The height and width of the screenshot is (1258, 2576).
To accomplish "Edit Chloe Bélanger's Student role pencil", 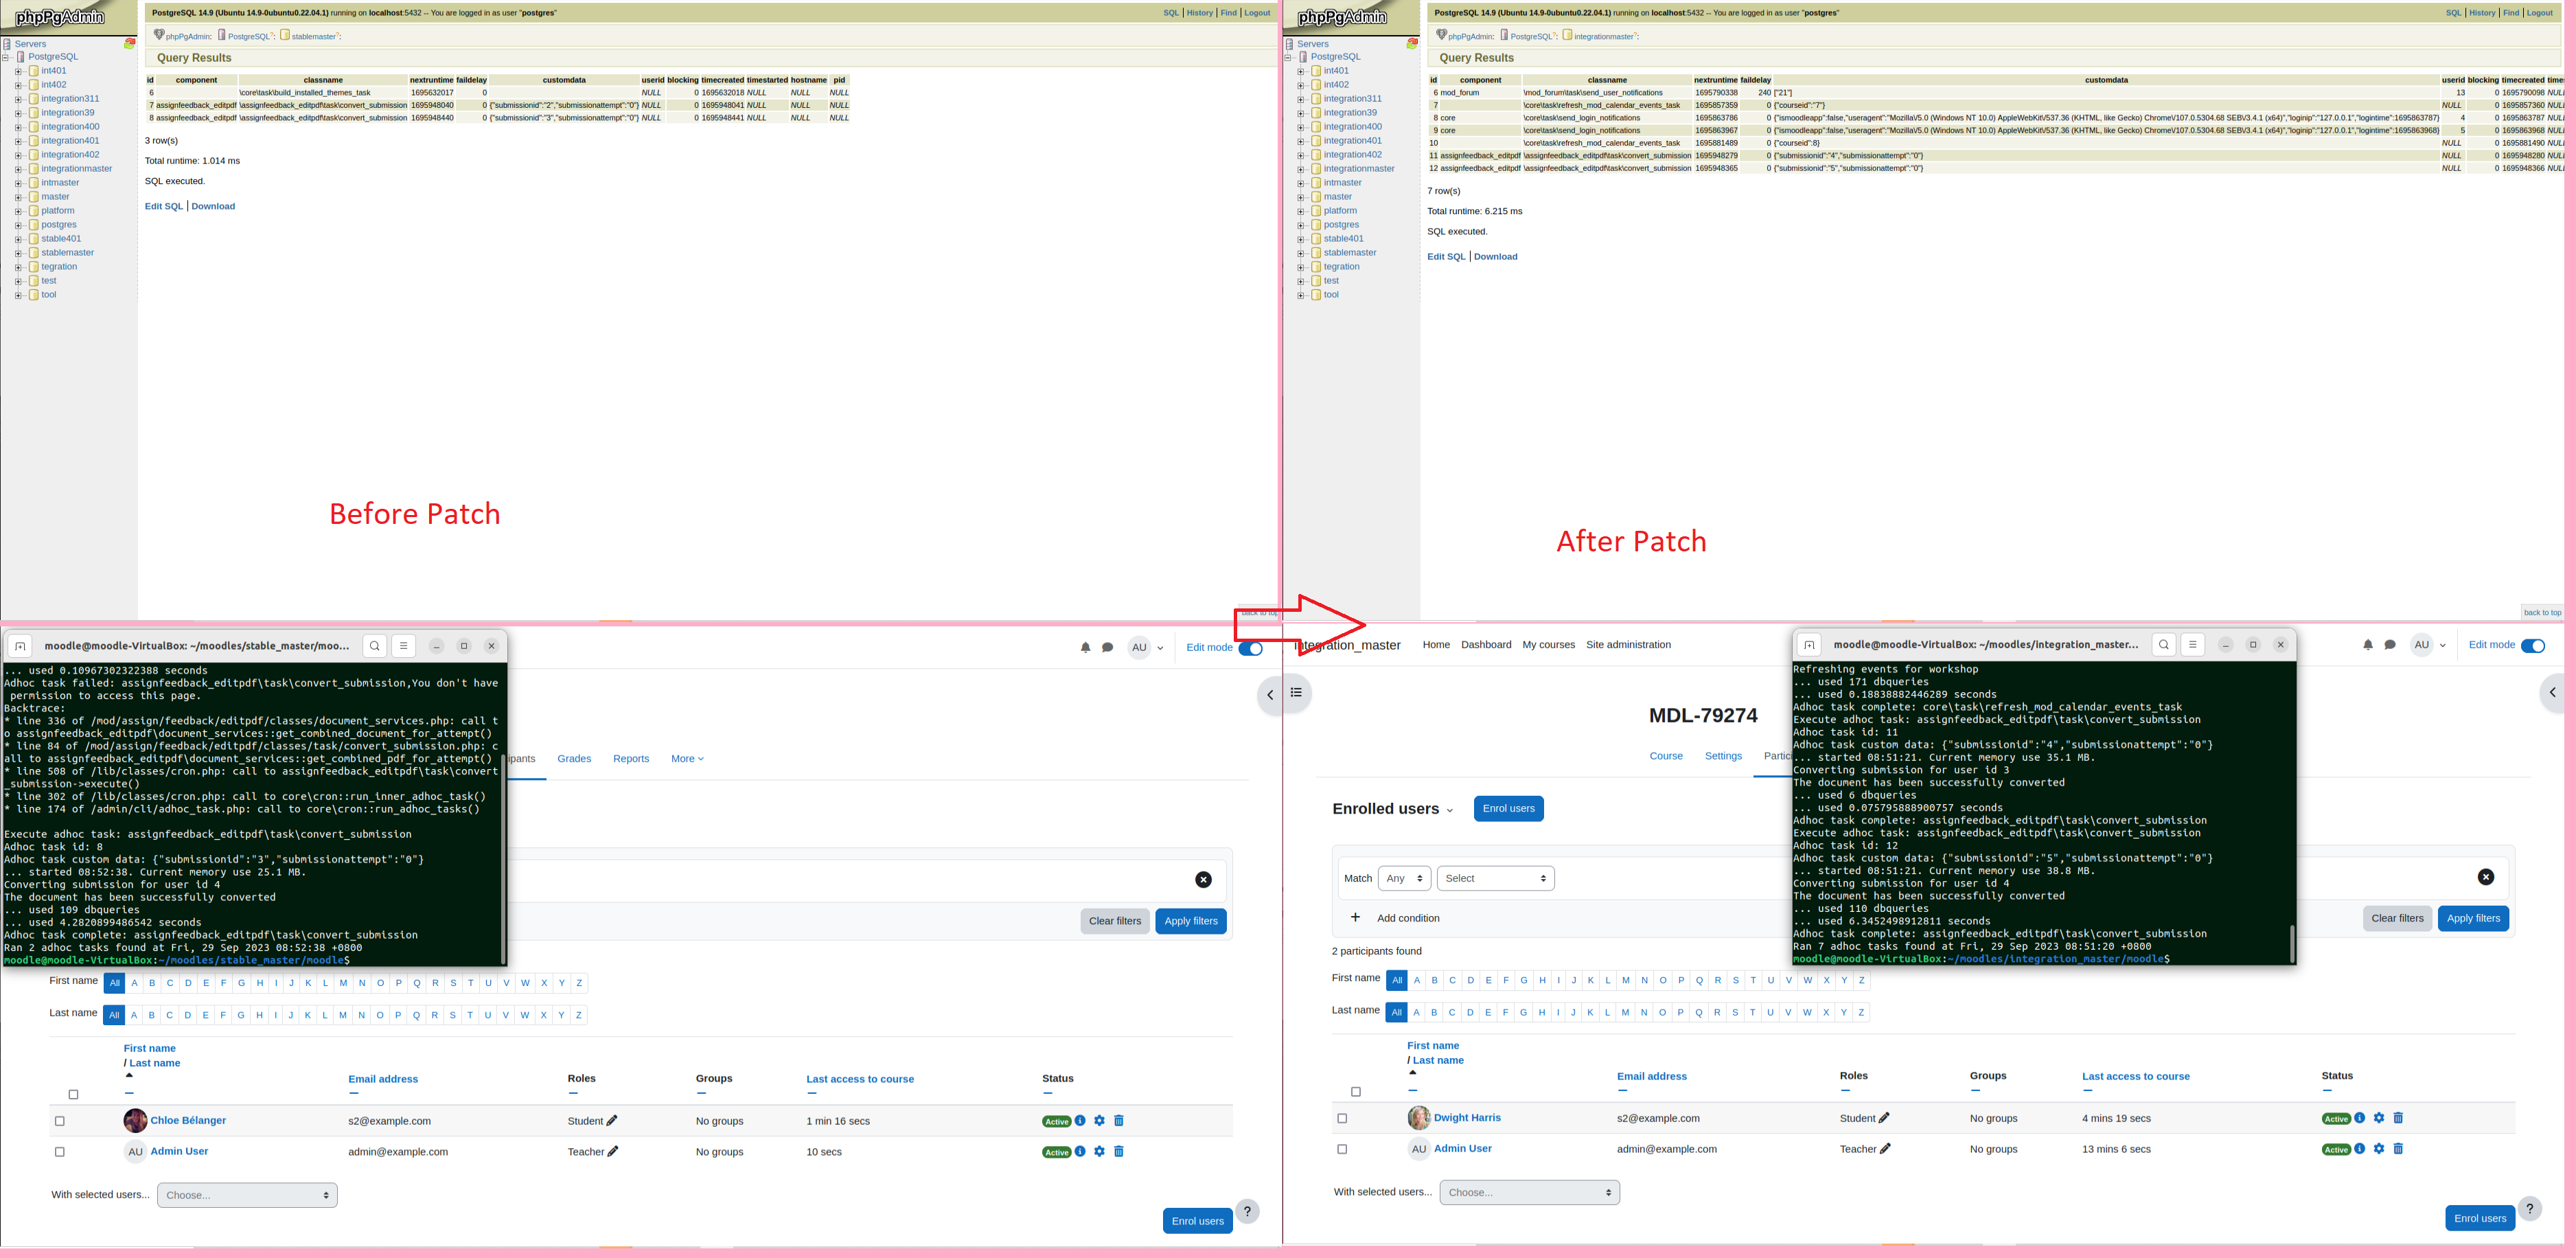I will (x=612, y=1121).
